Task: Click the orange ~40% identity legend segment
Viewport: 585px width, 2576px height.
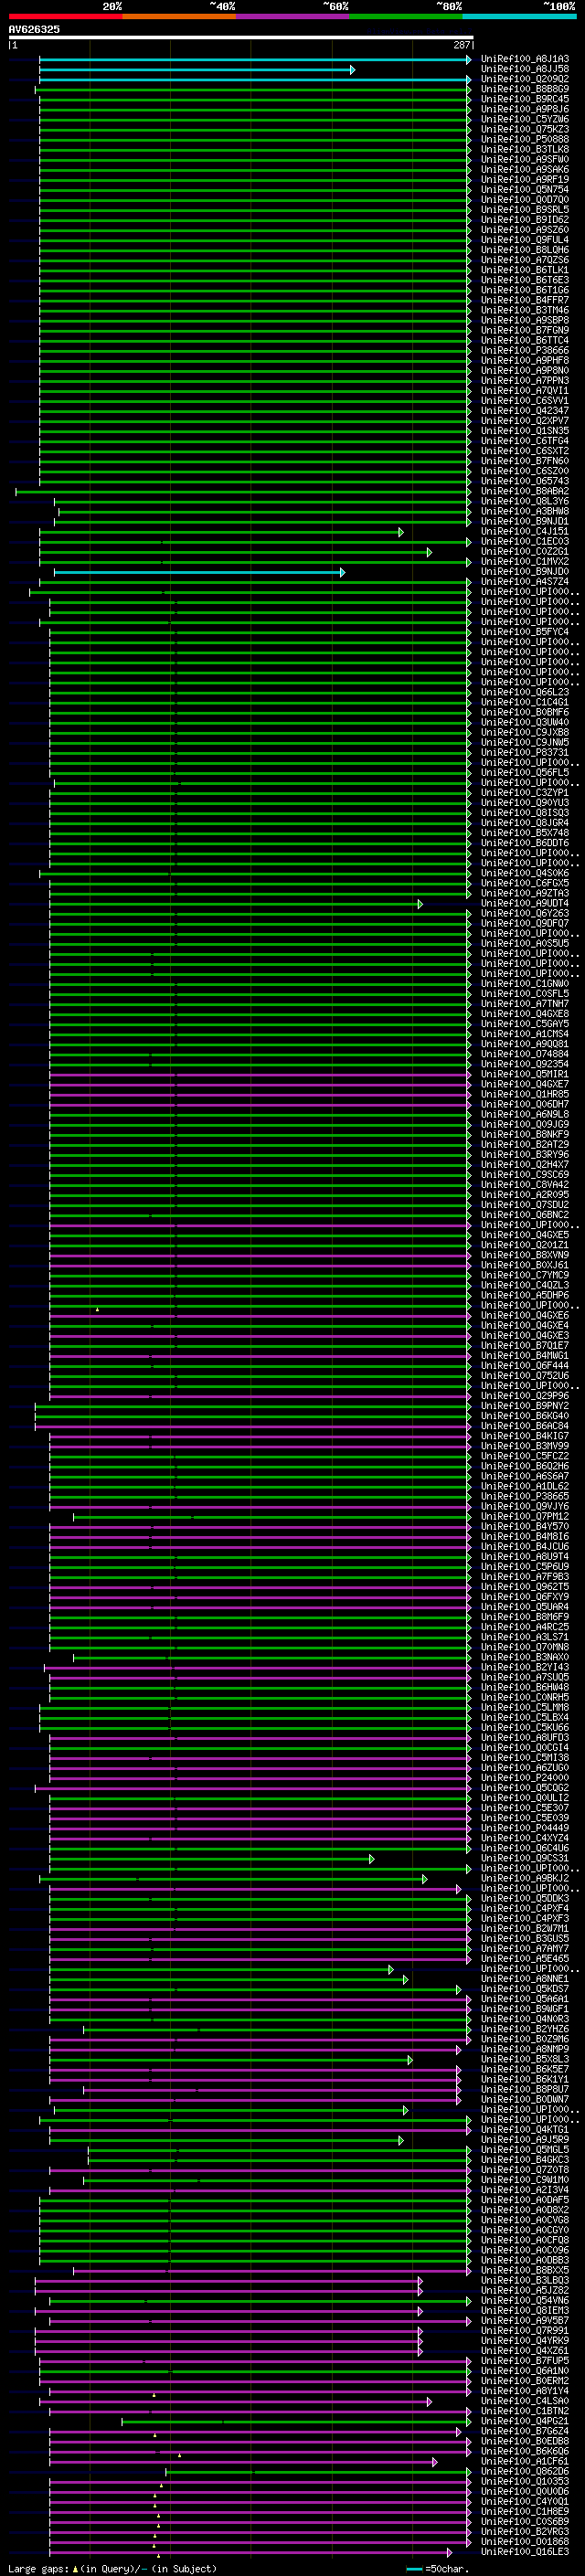Action: point(179,16)
